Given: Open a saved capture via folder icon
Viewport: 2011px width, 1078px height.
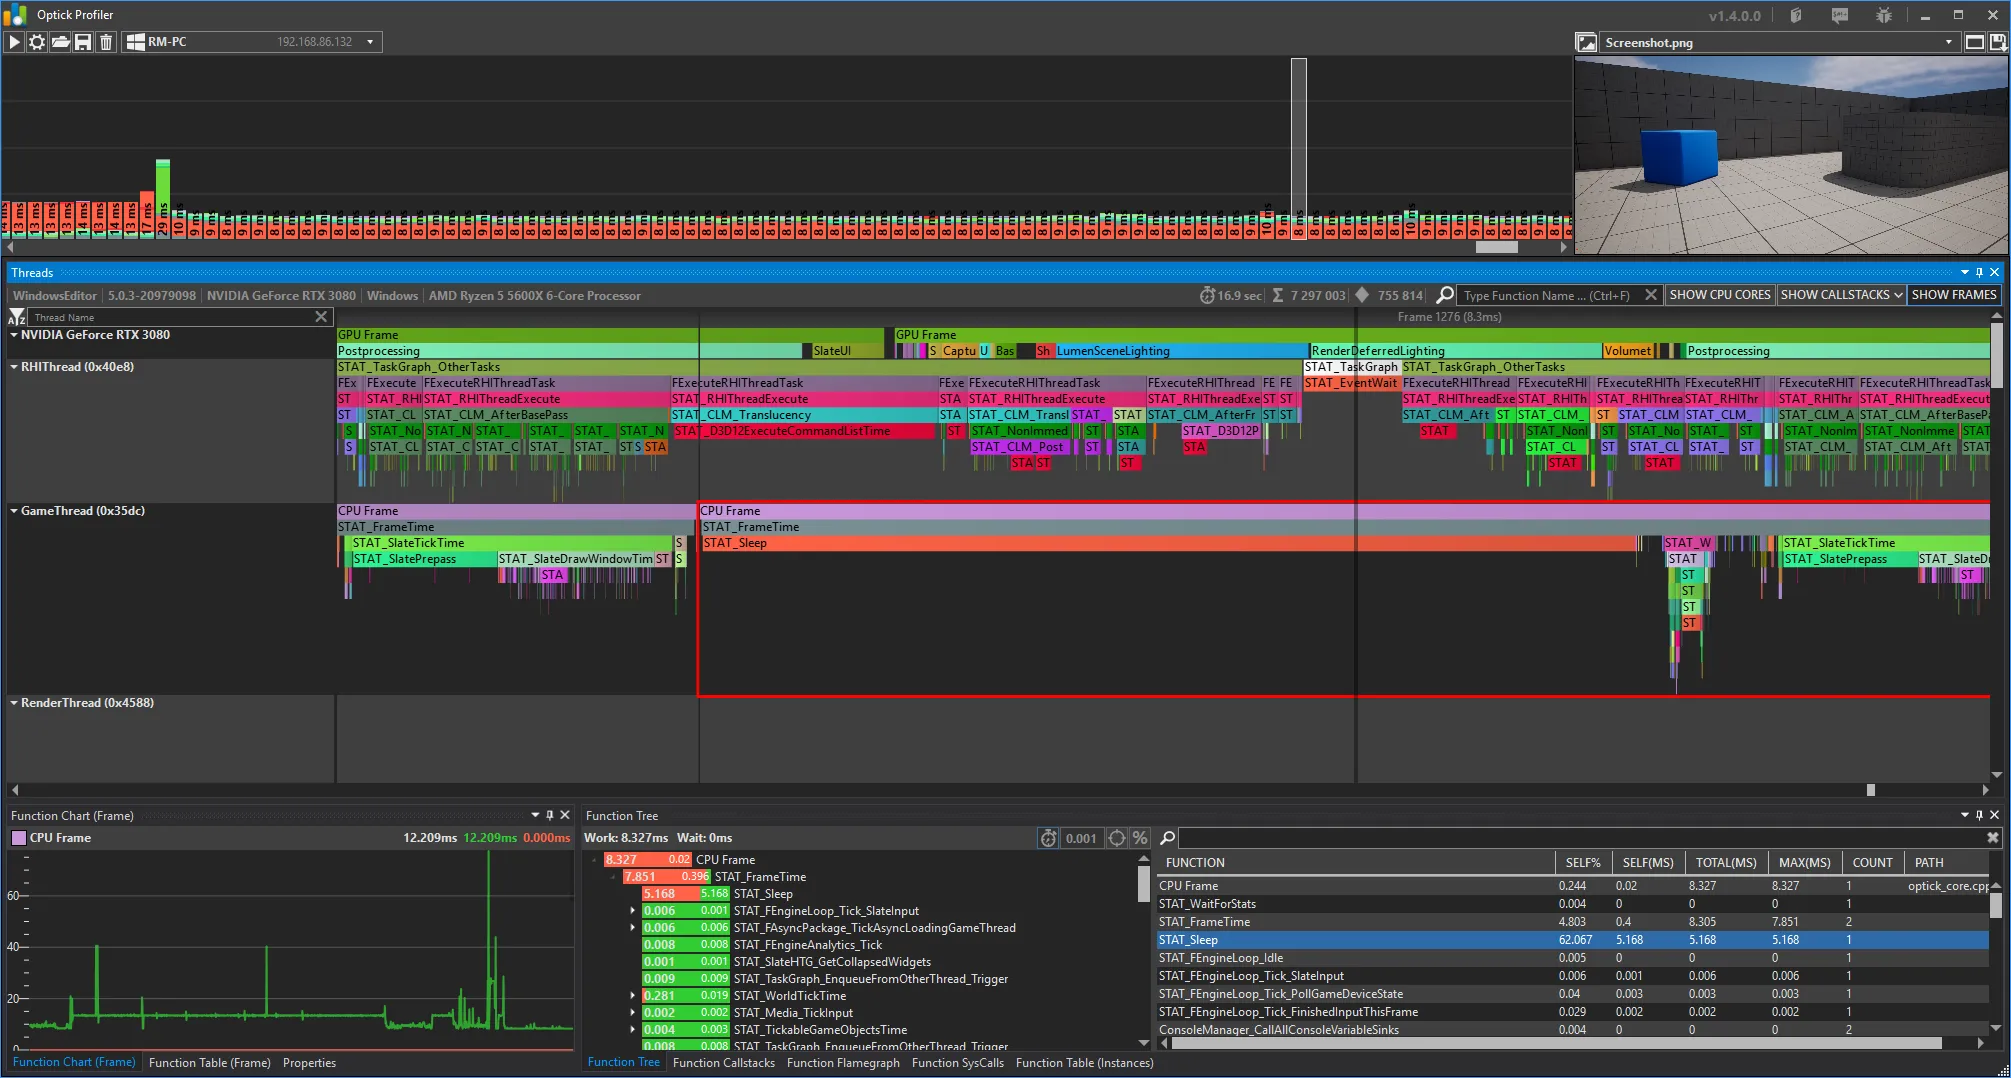Looking at the screenshot, I should click(60, 42).
